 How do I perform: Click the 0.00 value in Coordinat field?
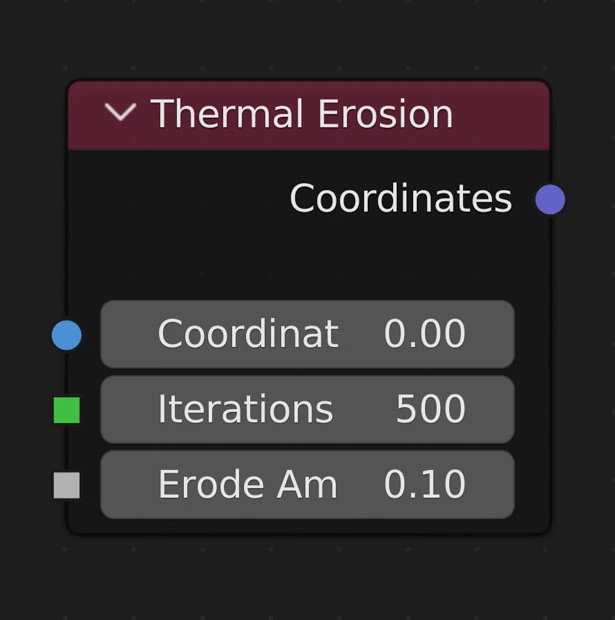pyautogui.click(x=425, y=334)
